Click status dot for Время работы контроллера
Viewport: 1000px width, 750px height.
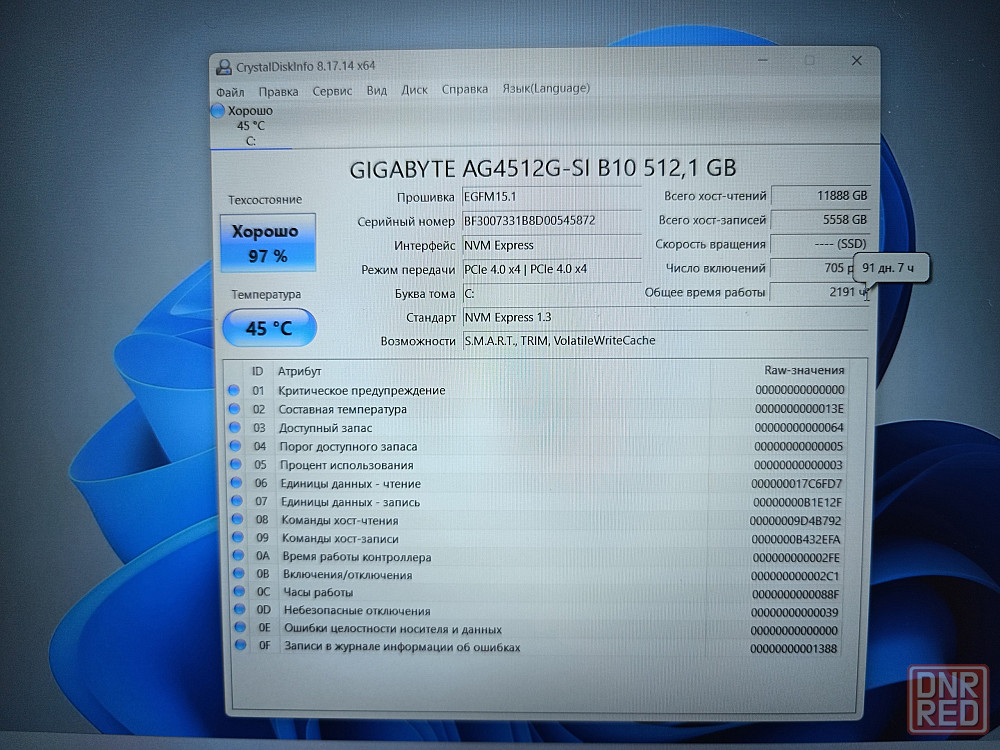click(x=238, y=555)
